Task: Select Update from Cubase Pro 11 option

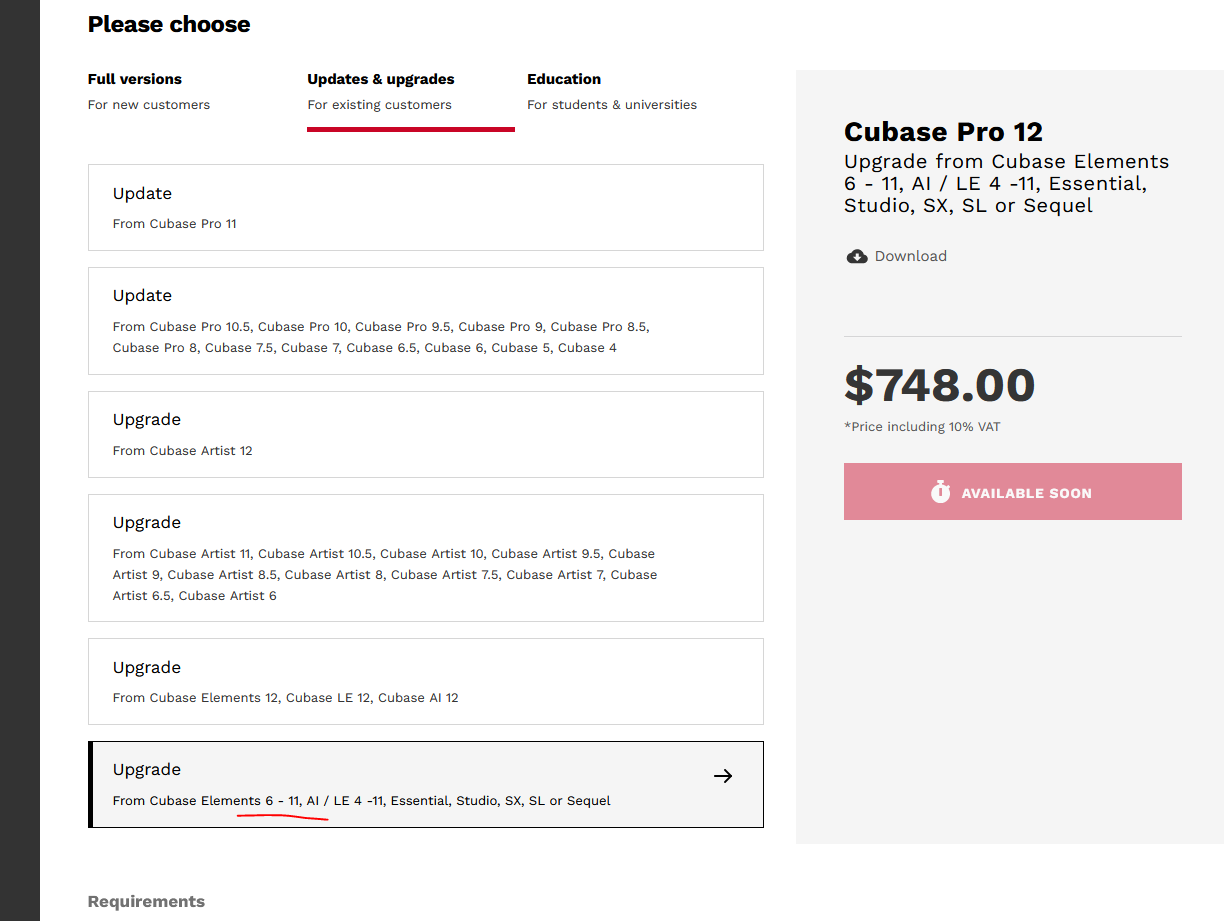Action: [x=425, y=207]
